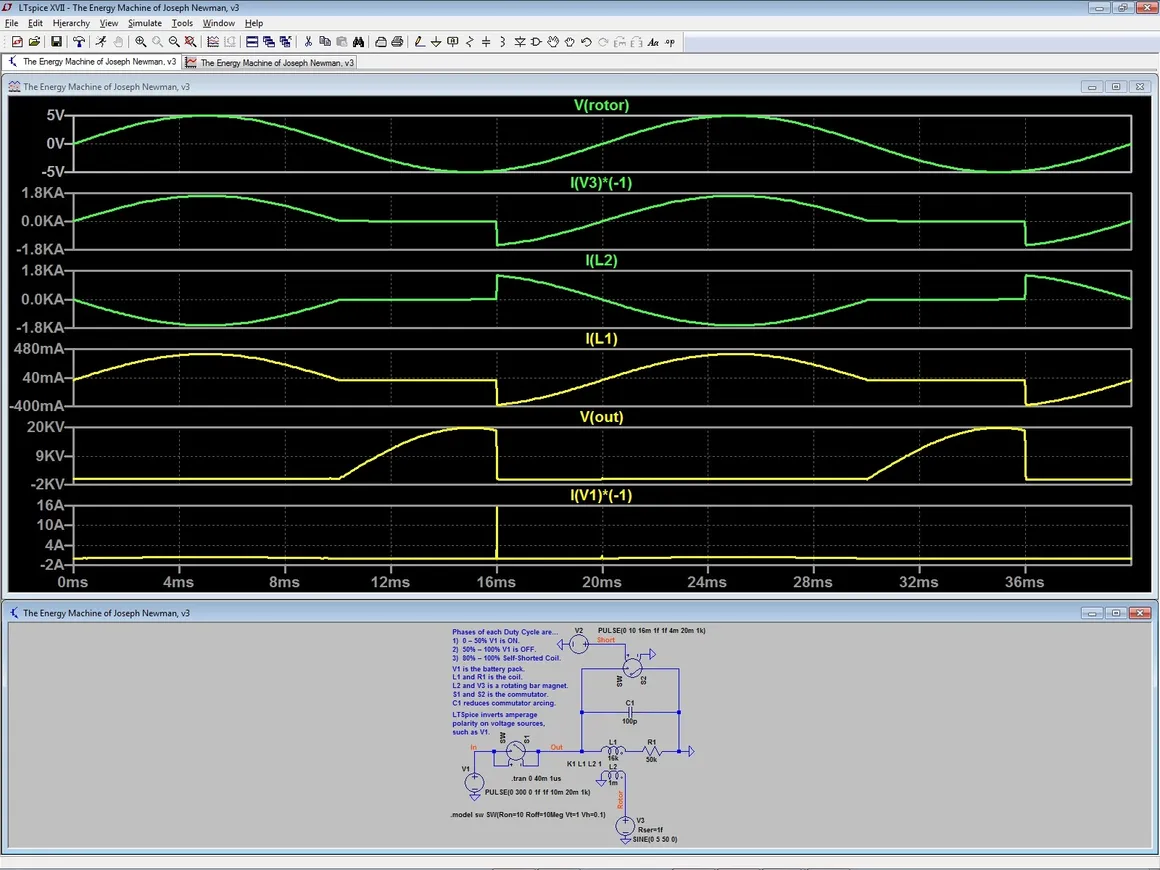This screenshot has height=870, width=1160.
Task: Click the Undo arrow icon
Action: coord(586,42)
